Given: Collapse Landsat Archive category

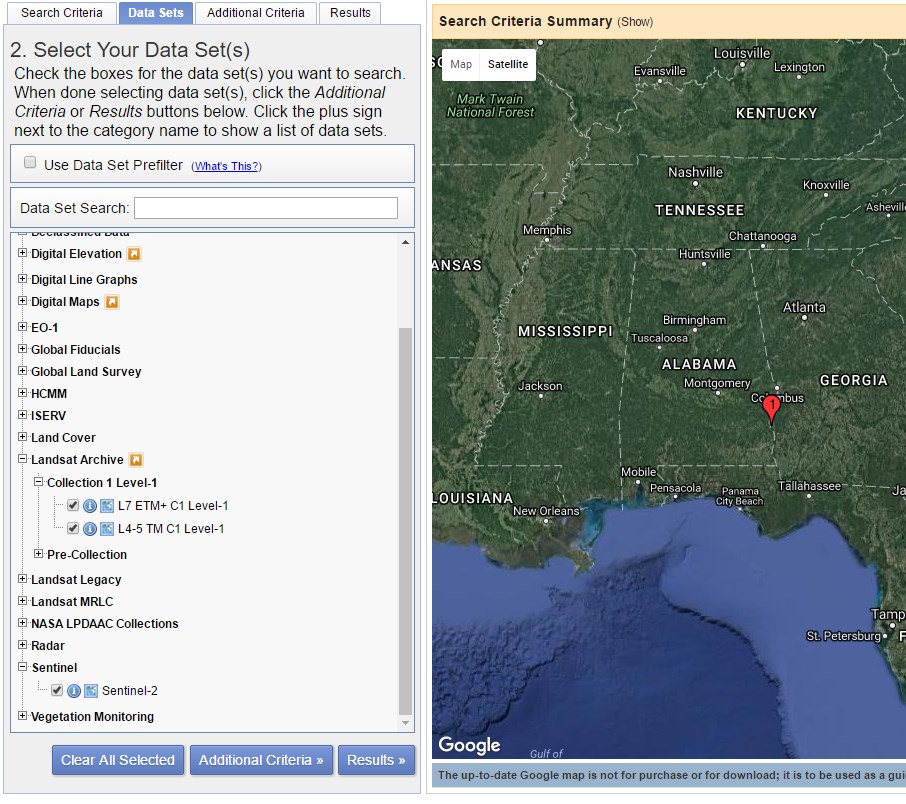Looking at the screenshot, I should [23, 460].
